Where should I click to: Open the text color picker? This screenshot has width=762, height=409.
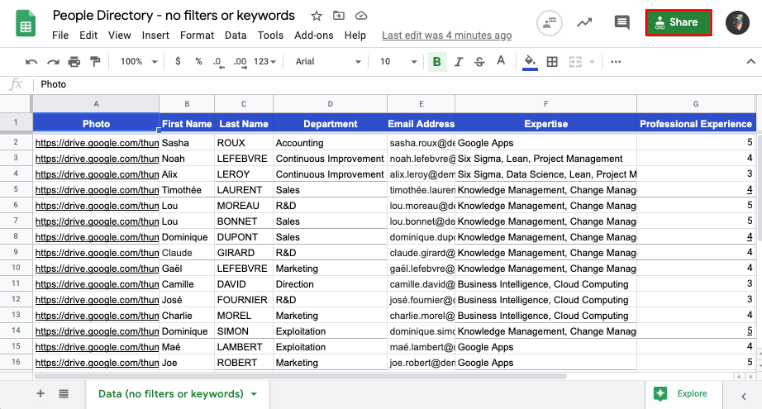pyautogui.click(x=501, y=61)
